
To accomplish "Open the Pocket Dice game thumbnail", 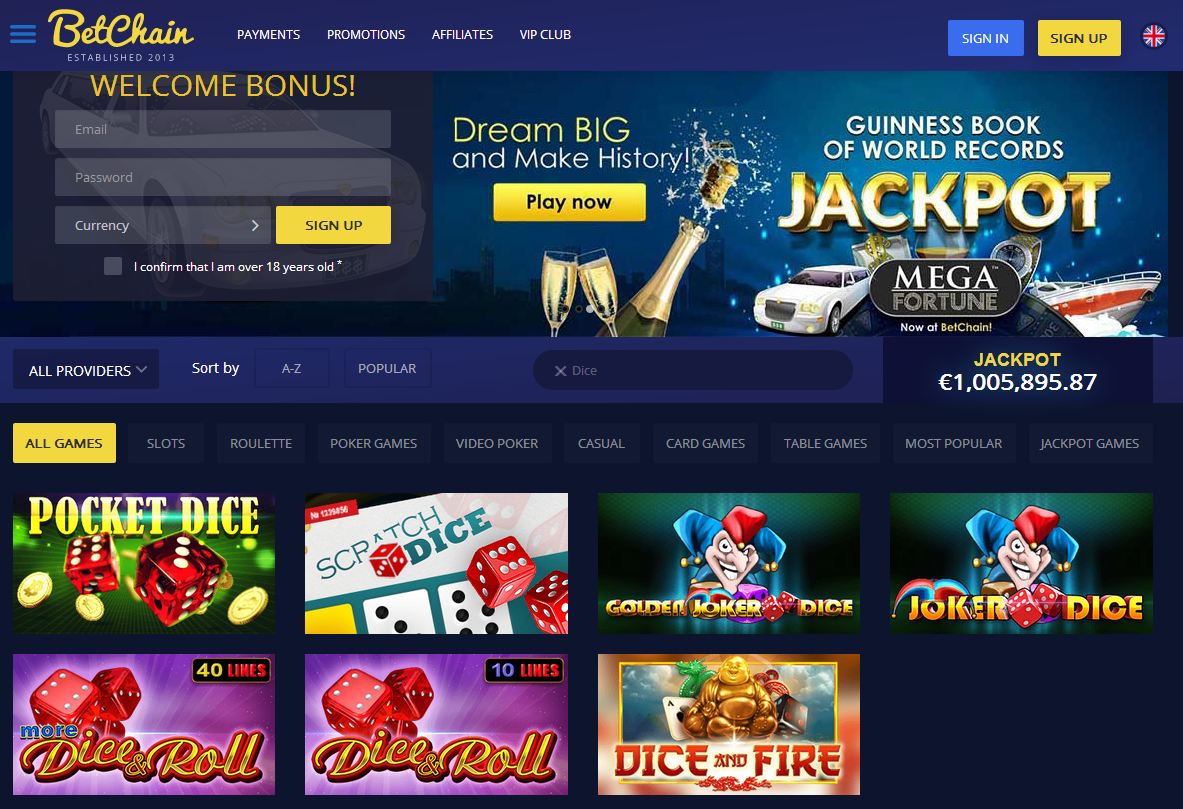I will pyautogui.click(x=144, y=563).
